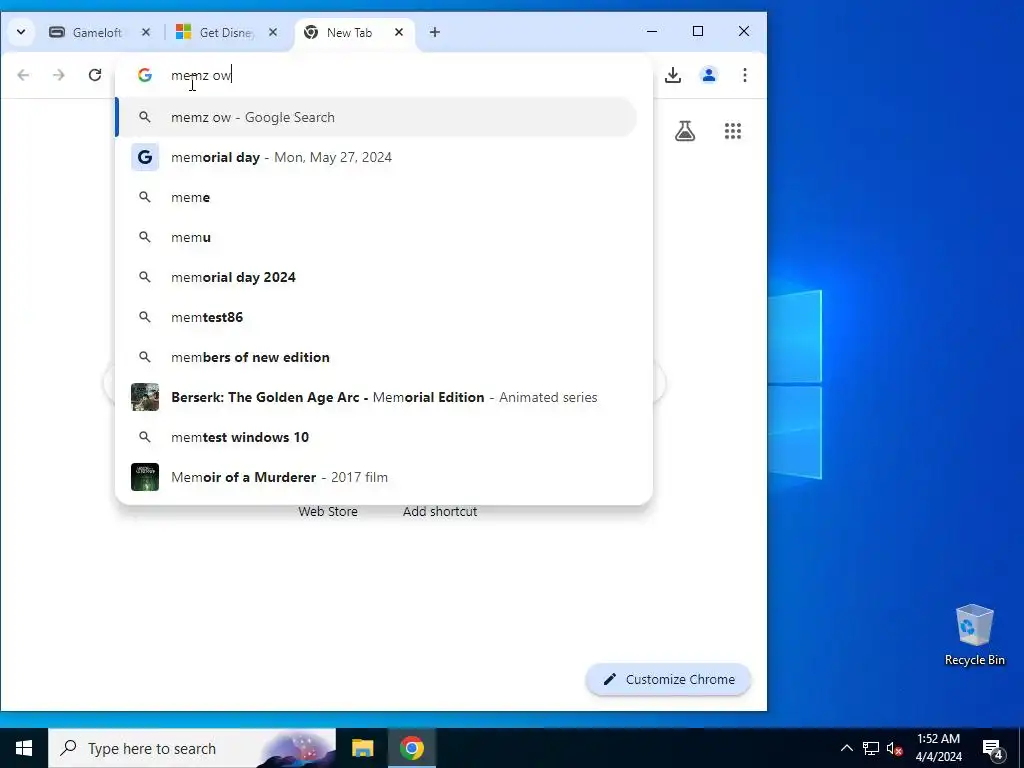Reload the page
The height and width of the screenshot is (768, 1024).
point(95,75)
